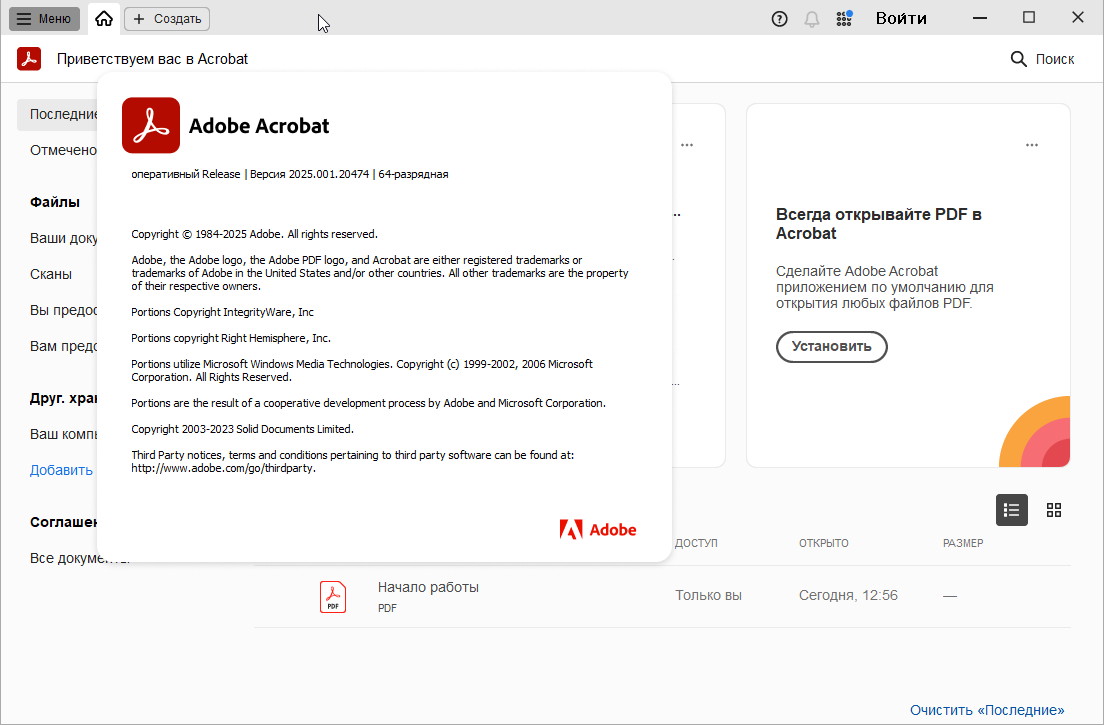1104x725 pixels.
Task: Switch to grid view icon
Action: coord(1054,510)
